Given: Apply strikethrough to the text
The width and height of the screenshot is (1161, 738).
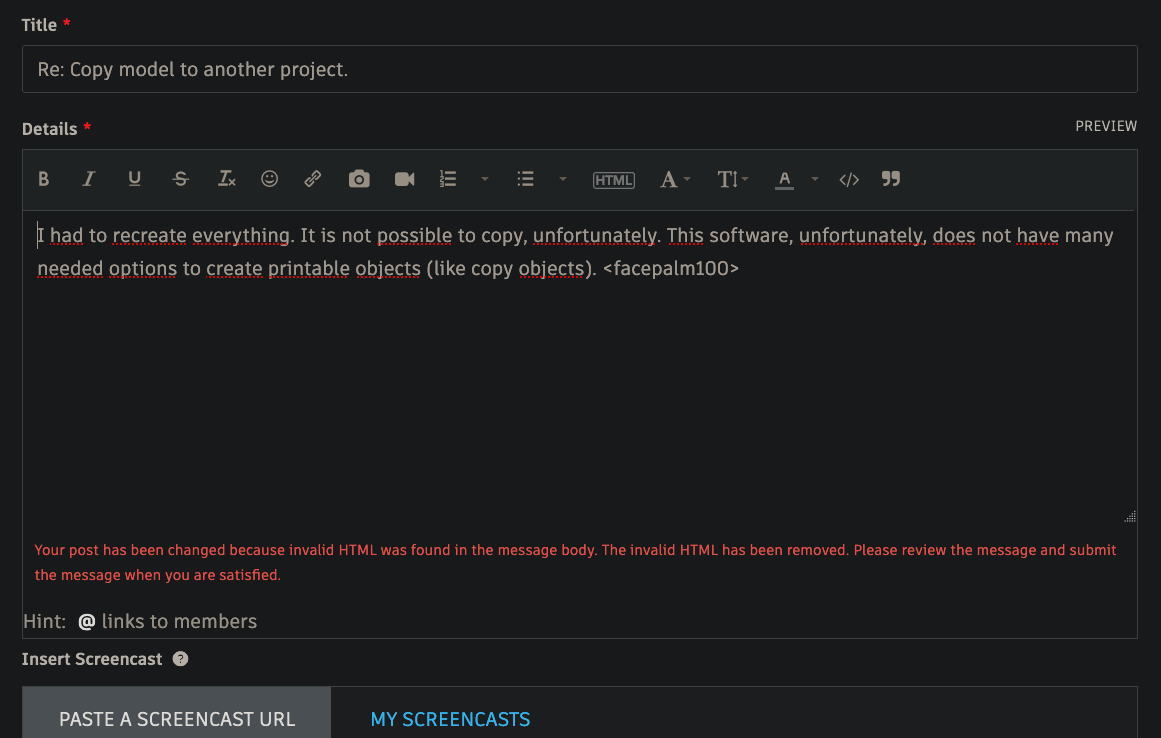Looking at the screenshot, I should [181, 179].
